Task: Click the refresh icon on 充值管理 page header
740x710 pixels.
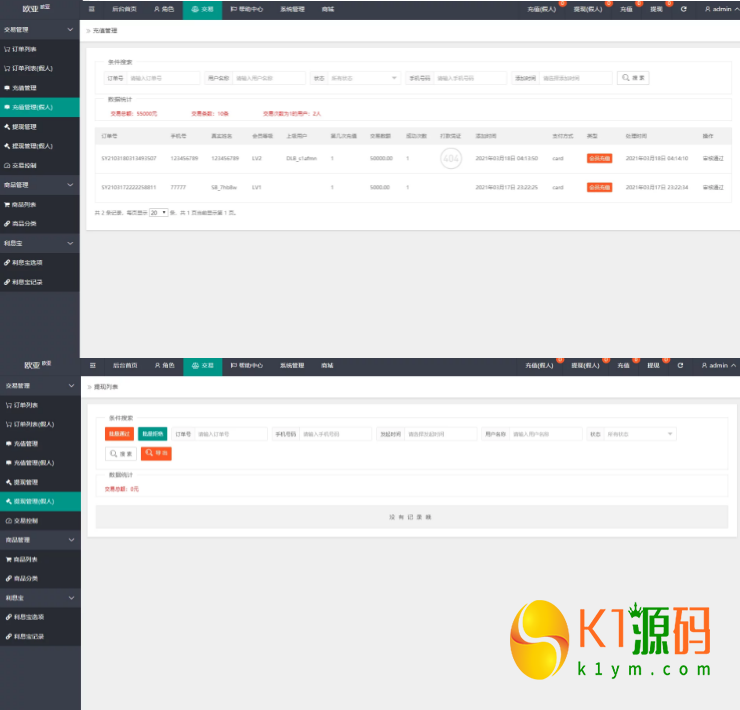Action: pos(683,9)
